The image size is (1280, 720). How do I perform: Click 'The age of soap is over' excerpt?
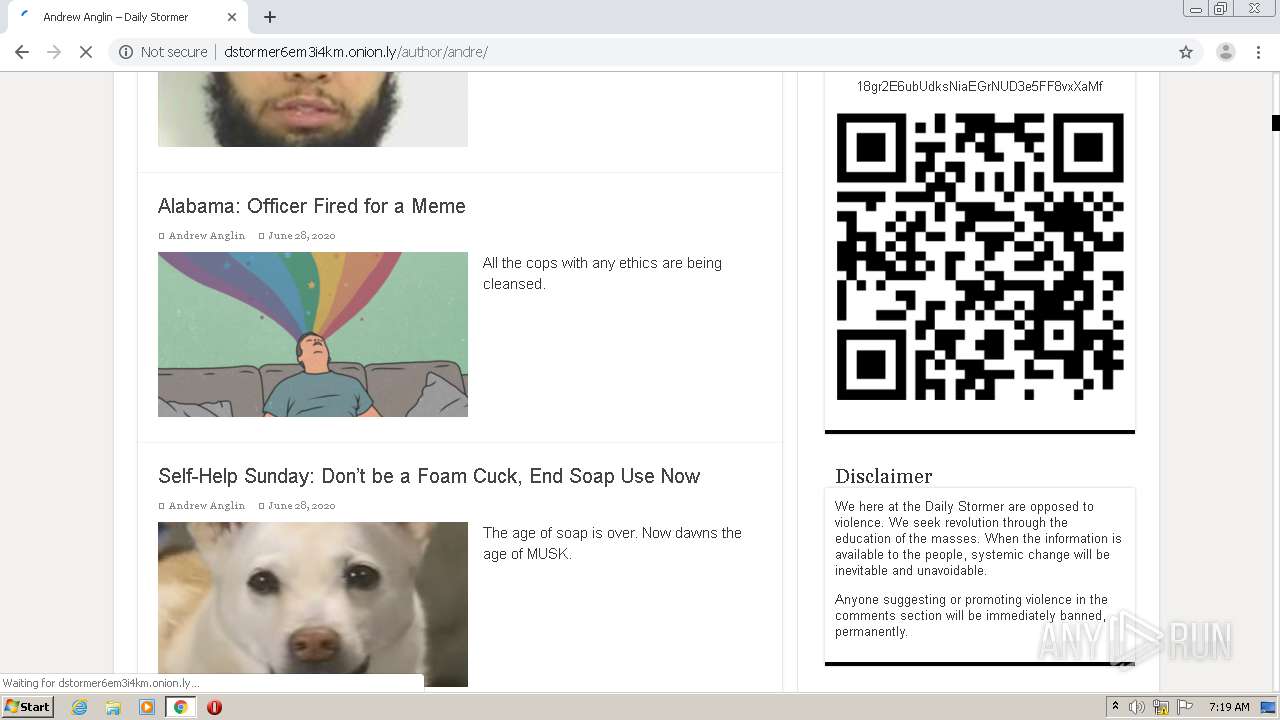tap(612, 543)
